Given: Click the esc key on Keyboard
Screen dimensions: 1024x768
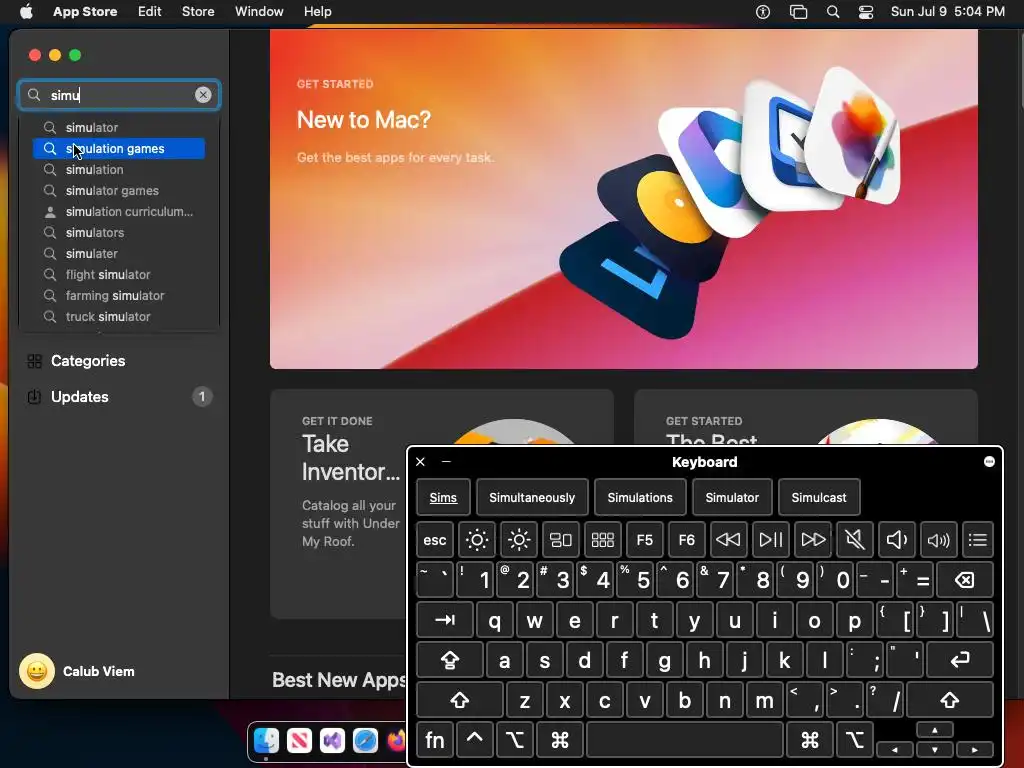Looking at the screenshot, I should (435, 539).
